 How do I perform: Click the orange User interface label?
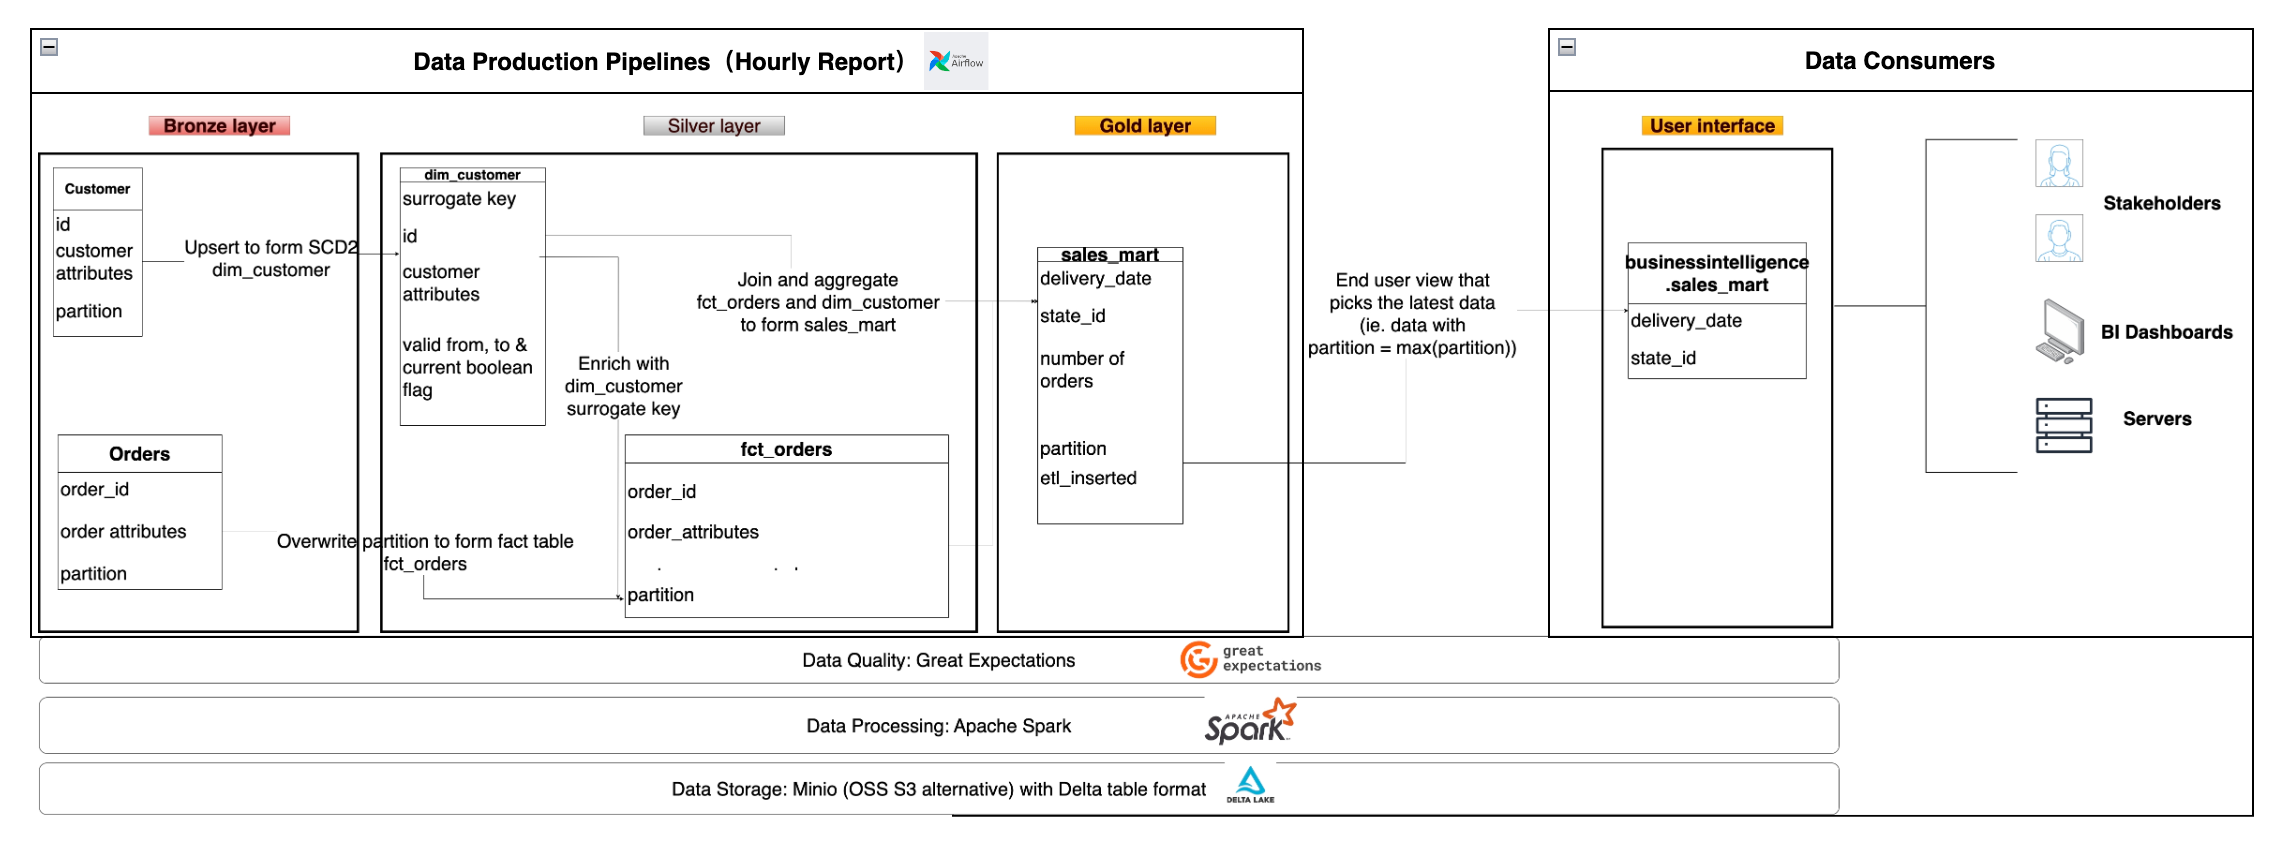(1712, 126)
